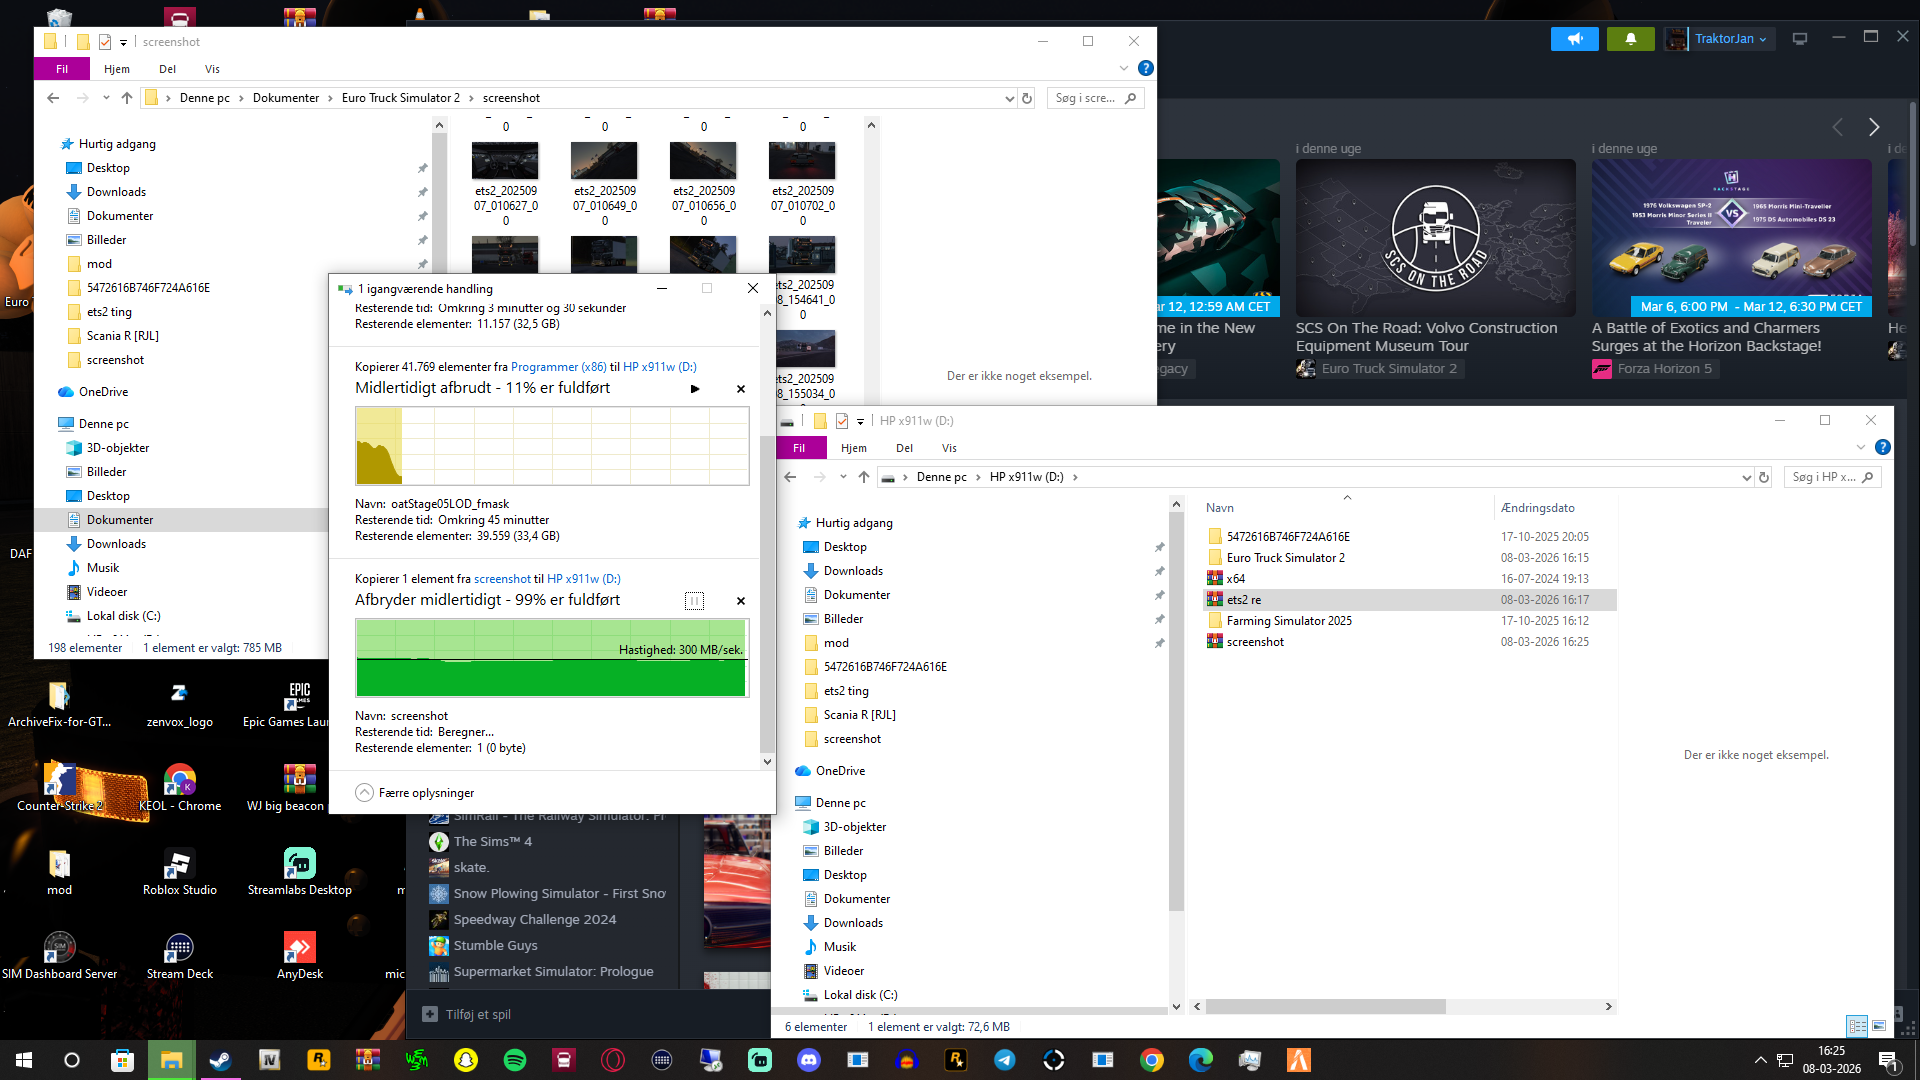1920x1080 pixels.
Task: Switch to large icons view in the D: window
Action: point(1879,1026)
